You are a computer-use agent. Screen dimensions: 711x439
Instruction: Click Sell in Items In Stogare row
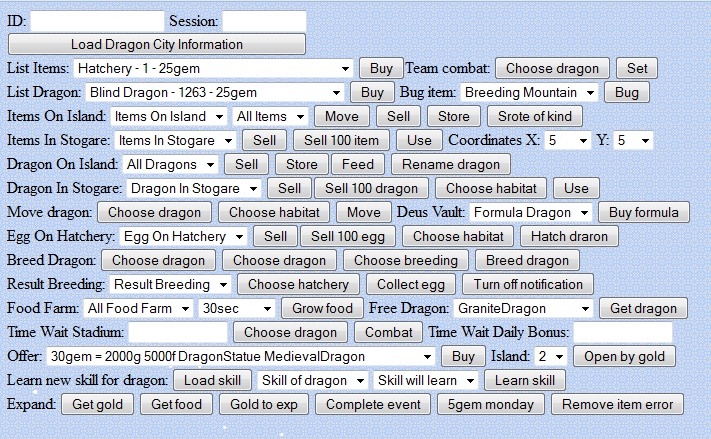[264, 141]
